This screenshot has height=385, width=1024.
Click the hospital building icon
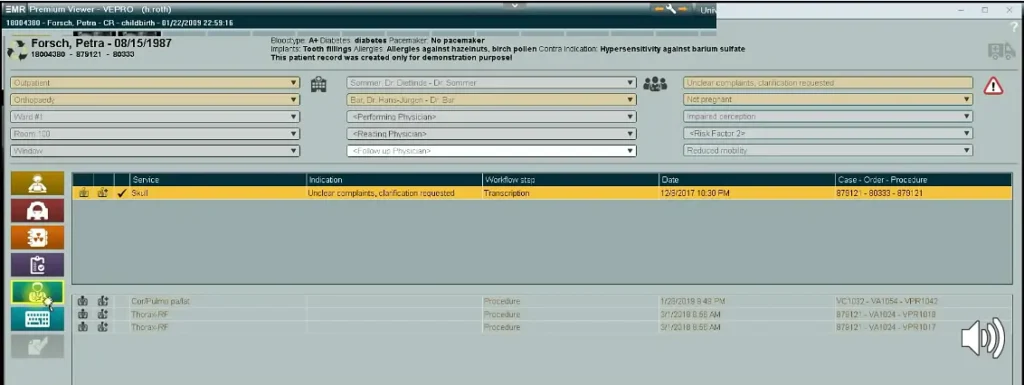[319, 84]
